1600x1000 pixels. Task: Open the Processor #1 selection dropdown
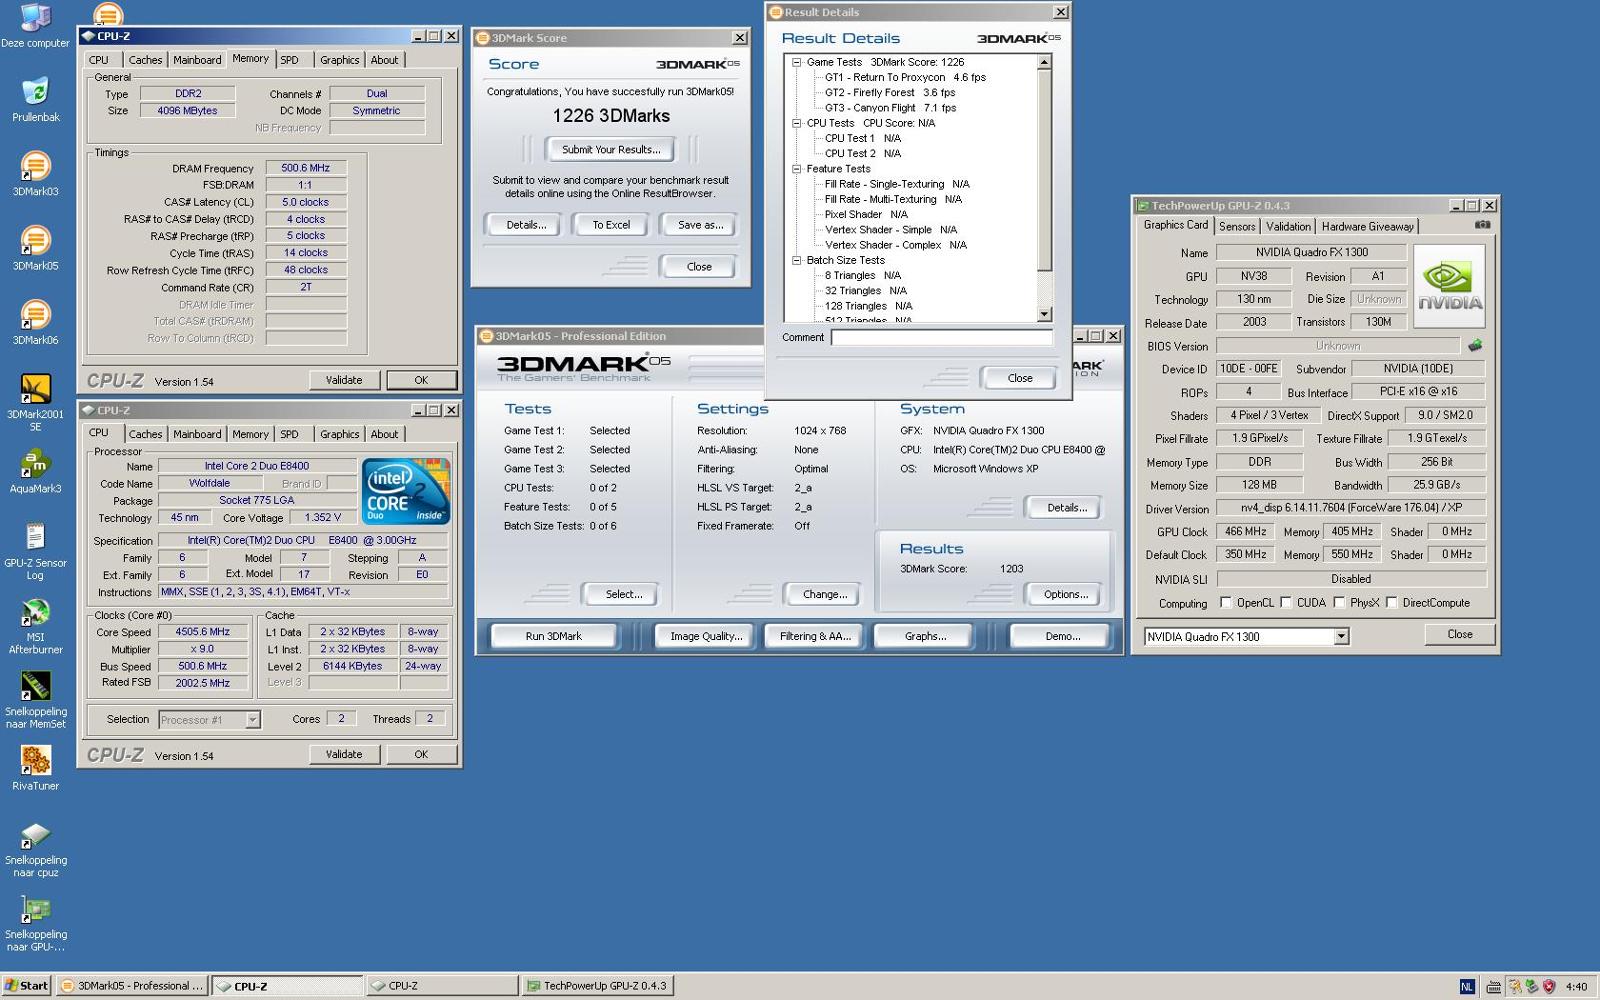pos(252,719)
